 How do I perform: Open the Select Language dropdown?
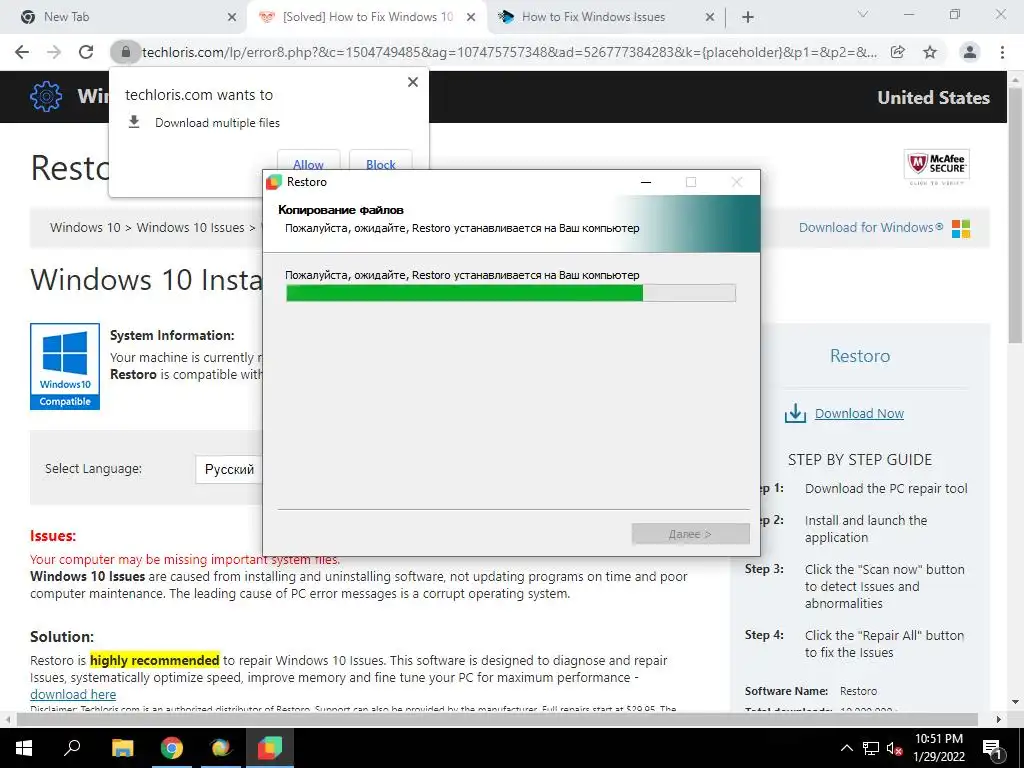229,469
